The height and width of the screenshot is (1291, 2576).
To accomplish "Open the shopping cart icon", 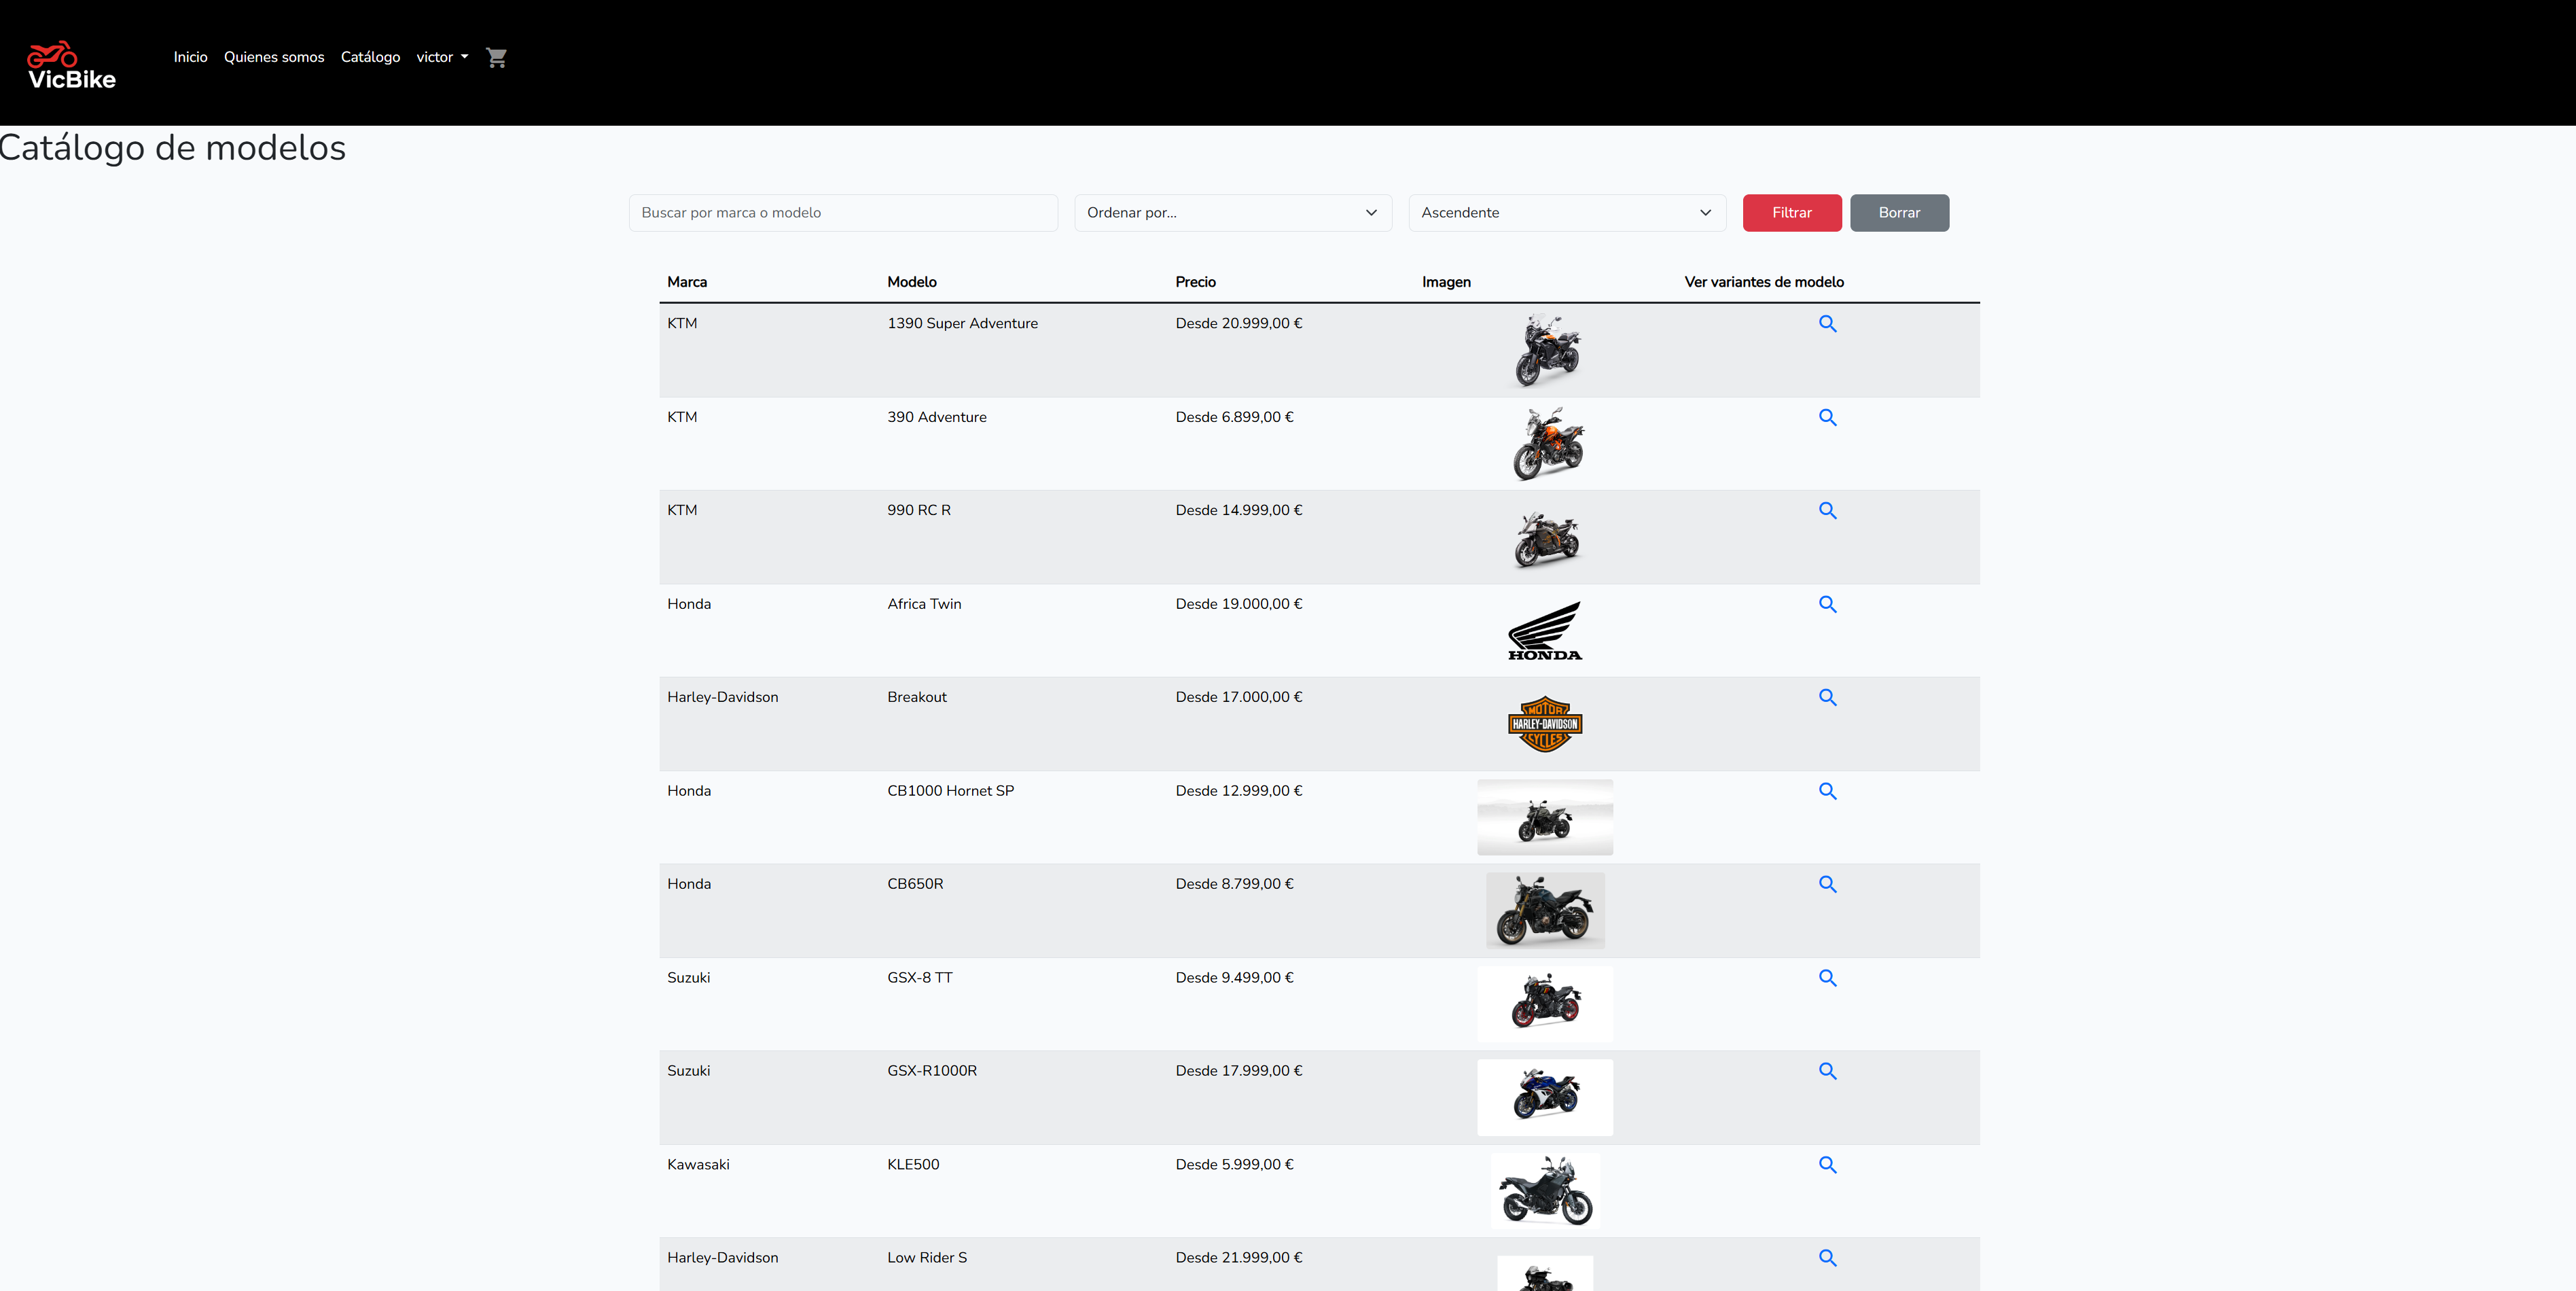I will [x=496, y=57].
